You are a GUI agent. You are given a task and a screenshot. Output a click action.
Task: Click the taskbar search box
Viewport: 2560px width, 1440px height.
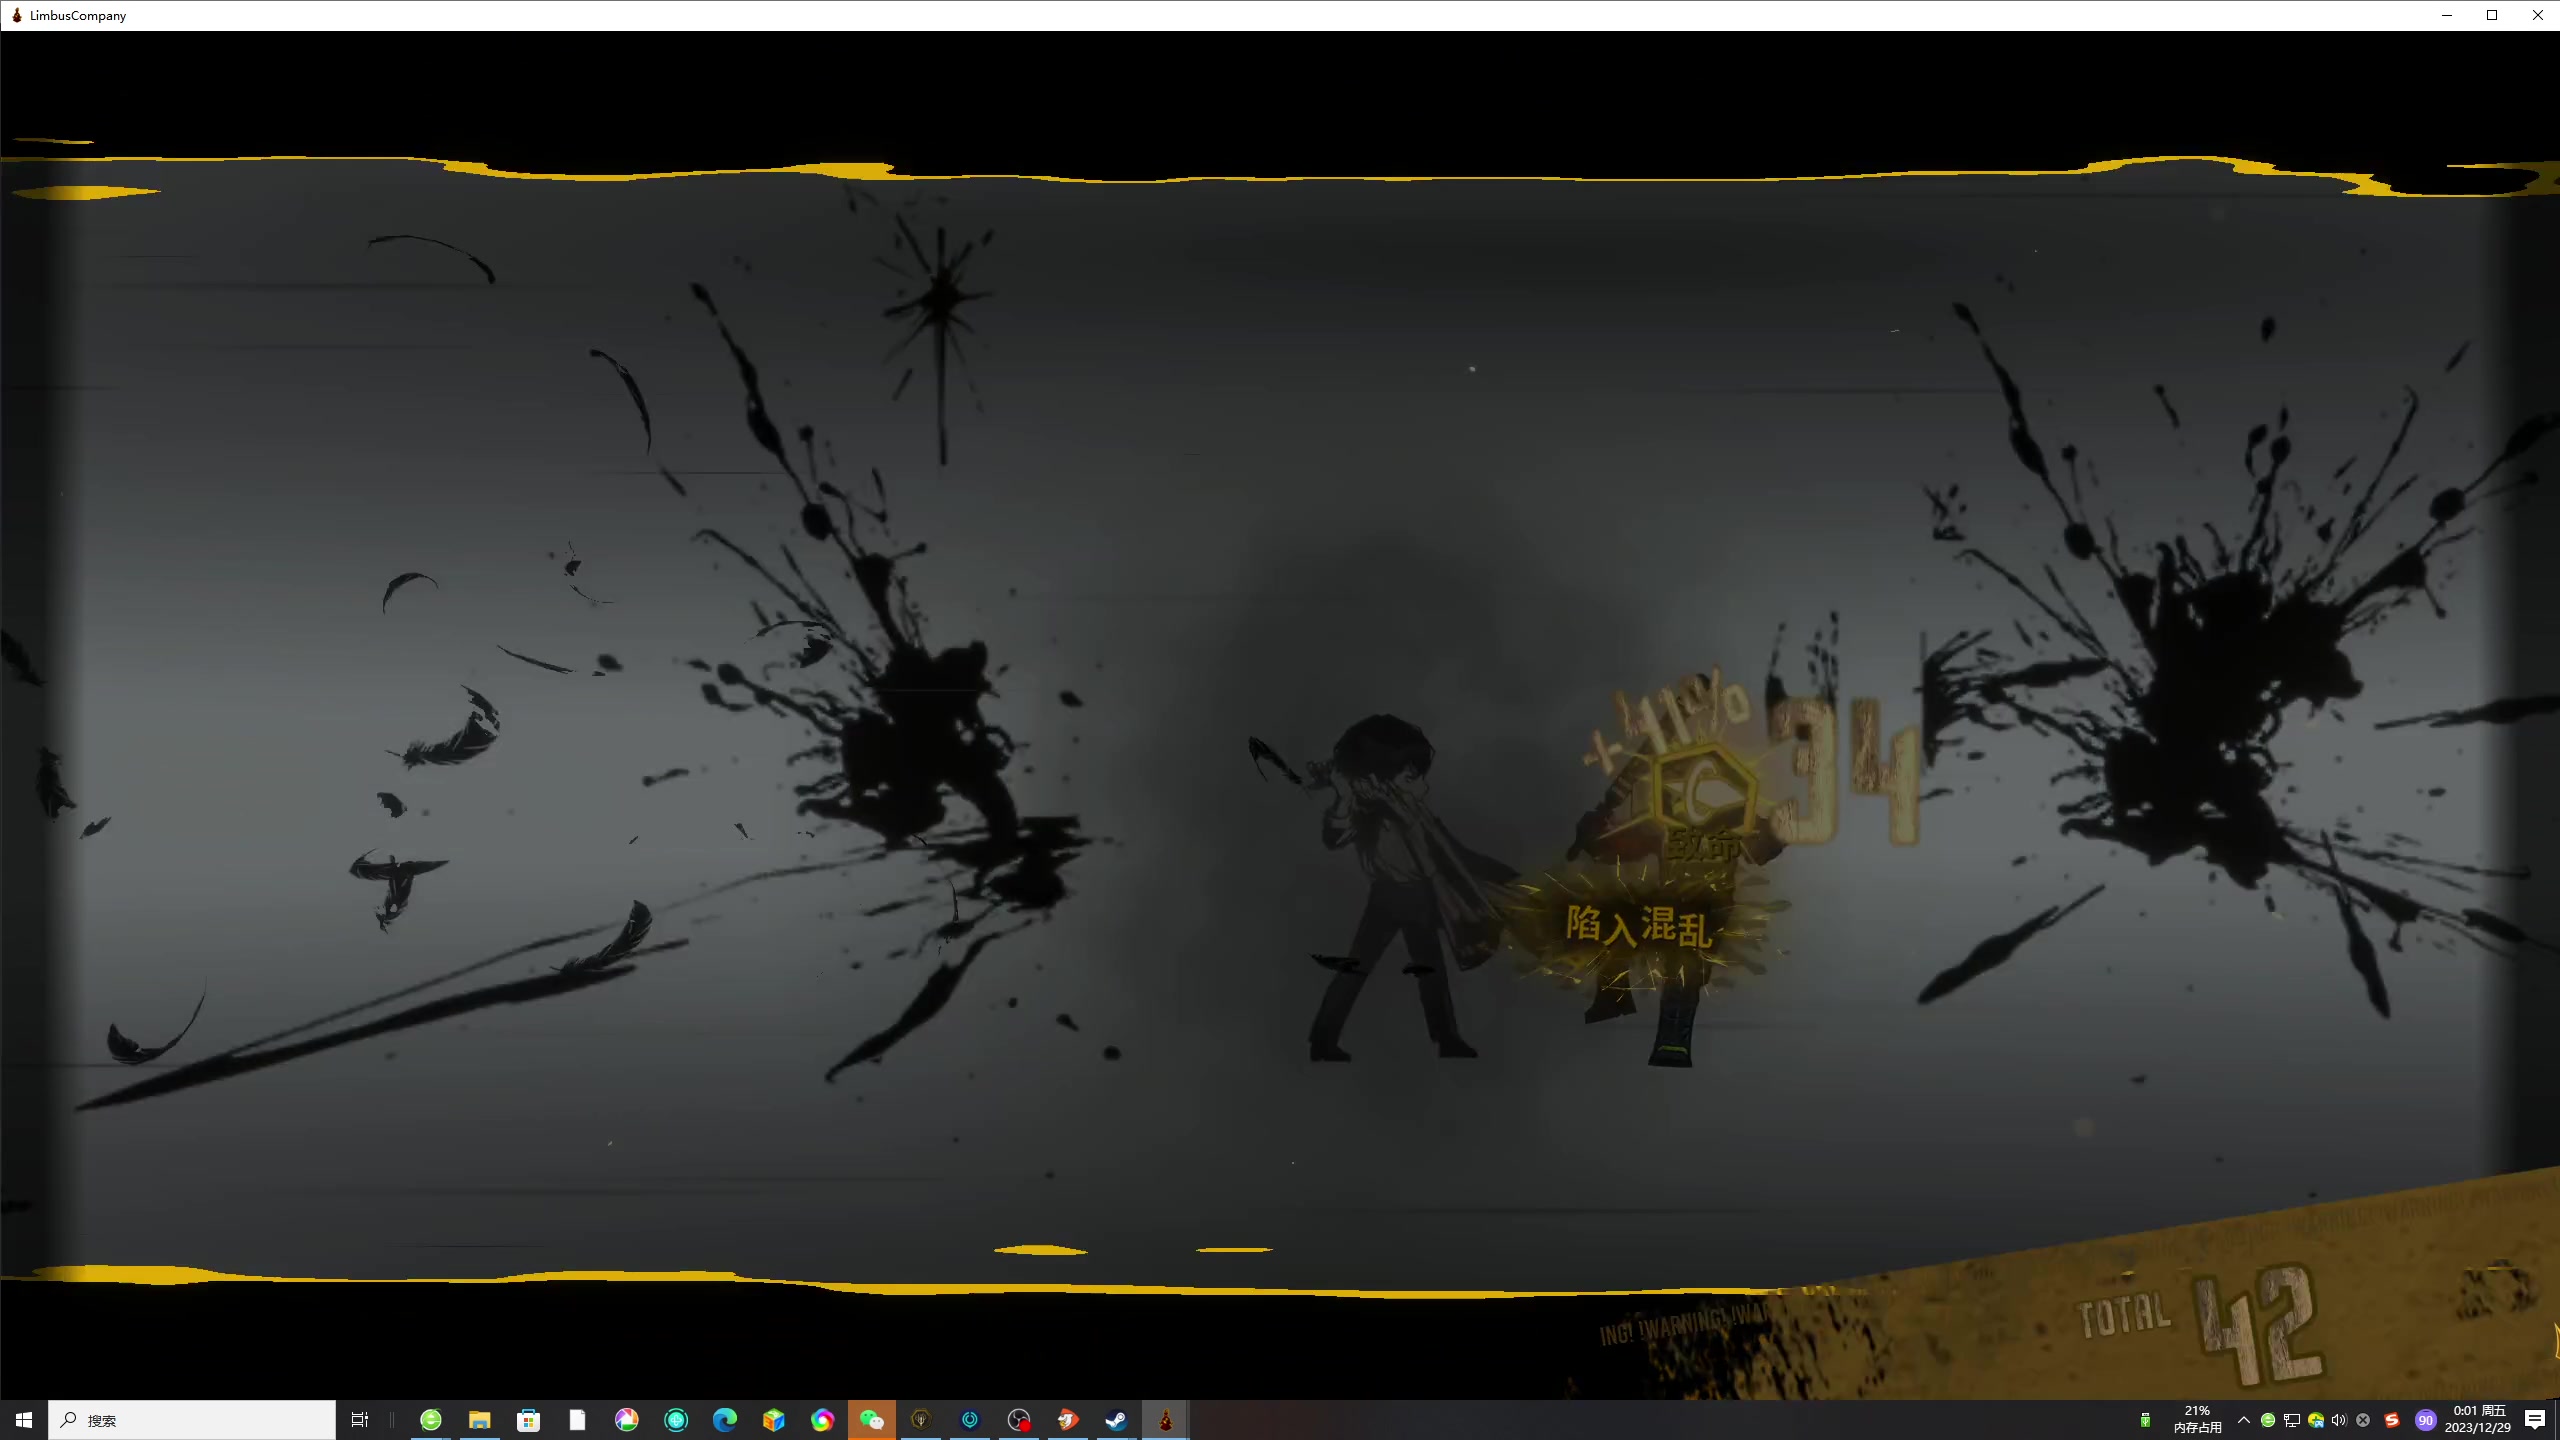click(x=192, y=1420)
